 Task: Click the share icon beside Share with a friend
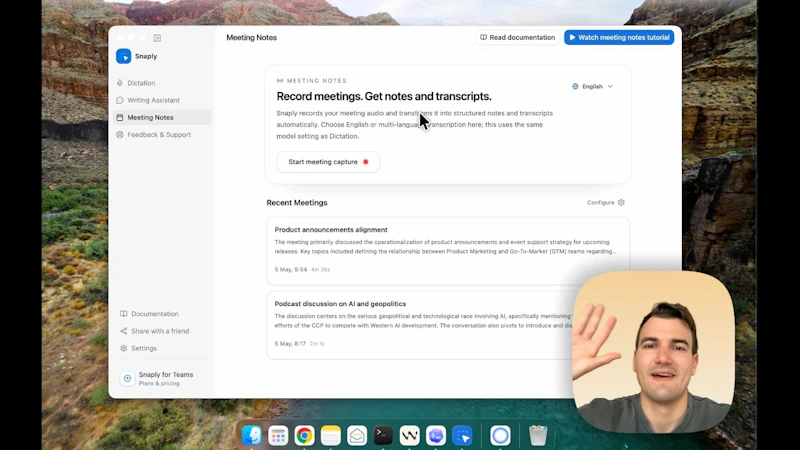(123, 331)
